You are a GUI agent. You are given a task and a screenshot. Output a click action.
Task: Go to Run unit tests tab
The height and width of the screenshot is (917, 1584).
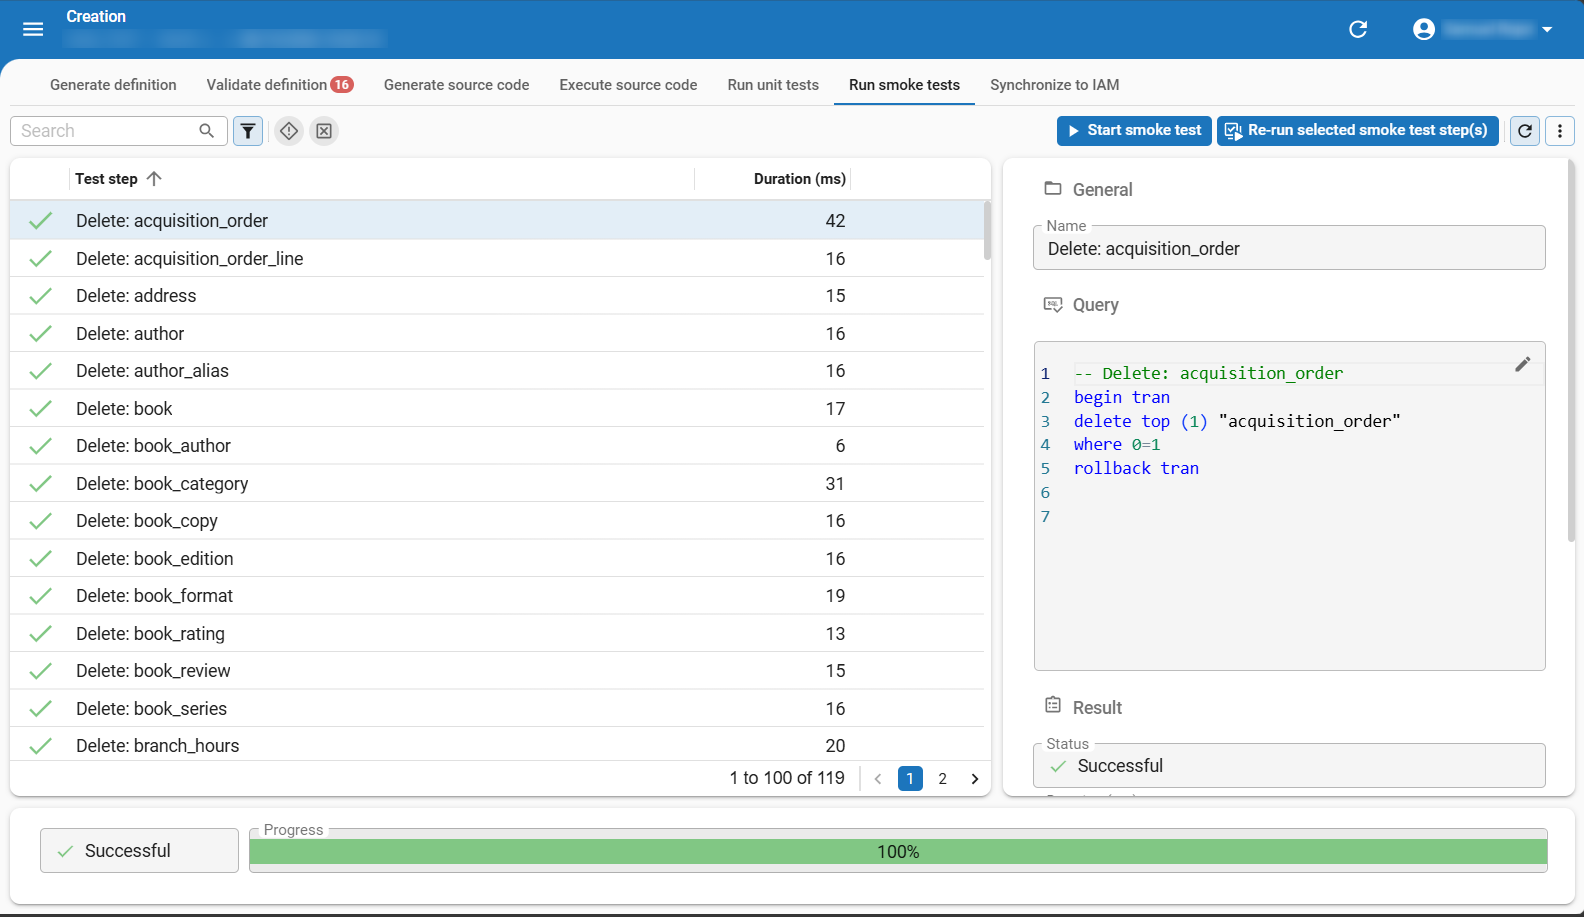[x=773, y=85]
